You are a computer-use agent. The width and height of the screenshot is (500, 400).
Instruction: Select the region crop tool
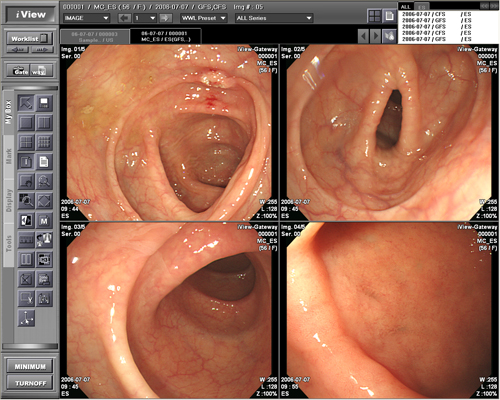(44, 259)
